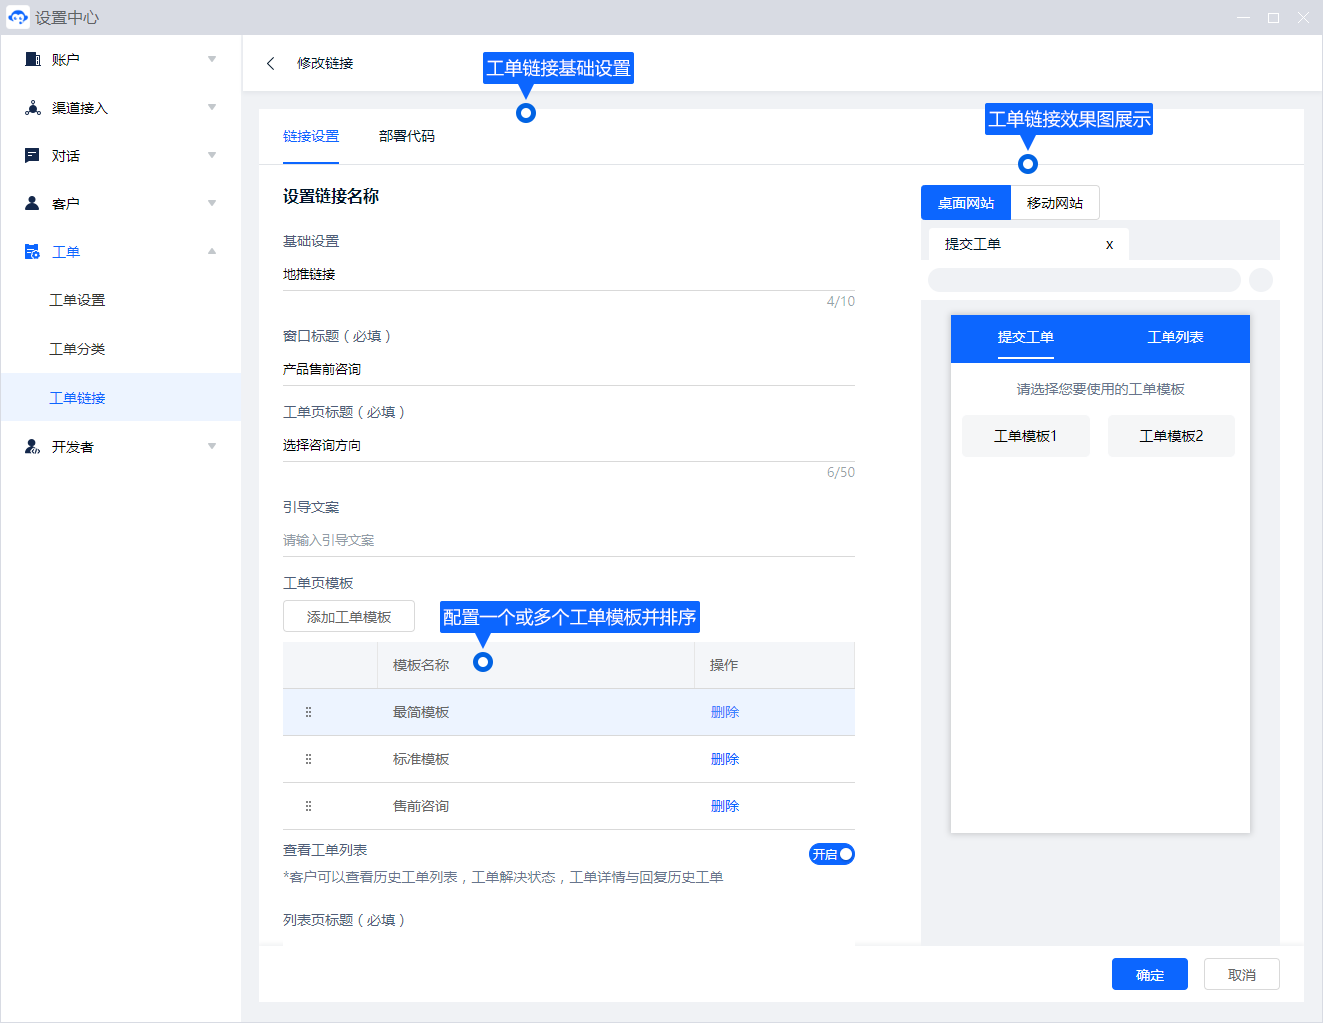The width and height of the screenshot is (1323, 1023).
Task: Click the 引导文案 input field
Action: click(568, 540)
